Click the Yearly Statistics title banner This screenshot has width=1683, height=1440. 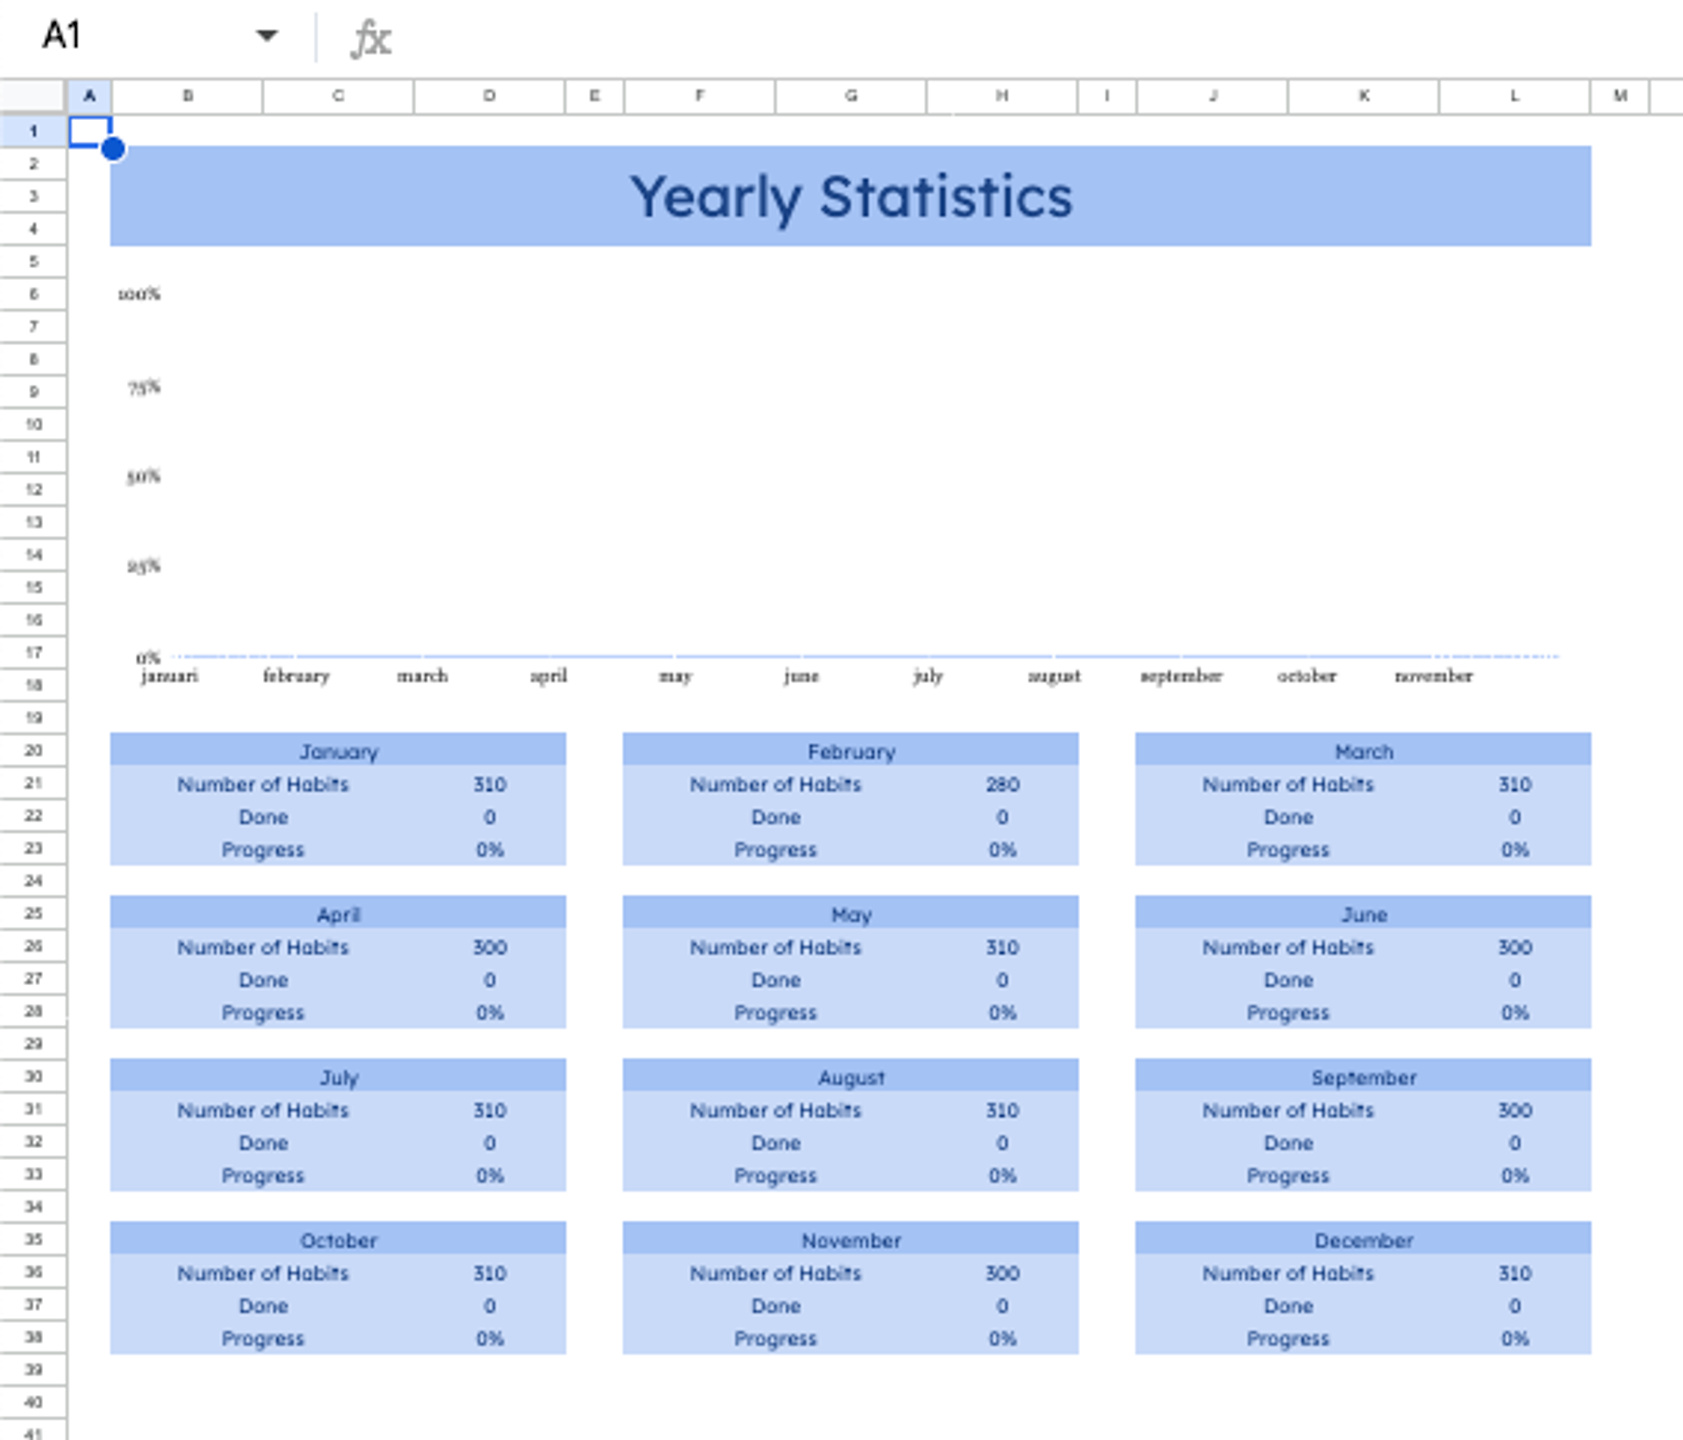(850, 196)
